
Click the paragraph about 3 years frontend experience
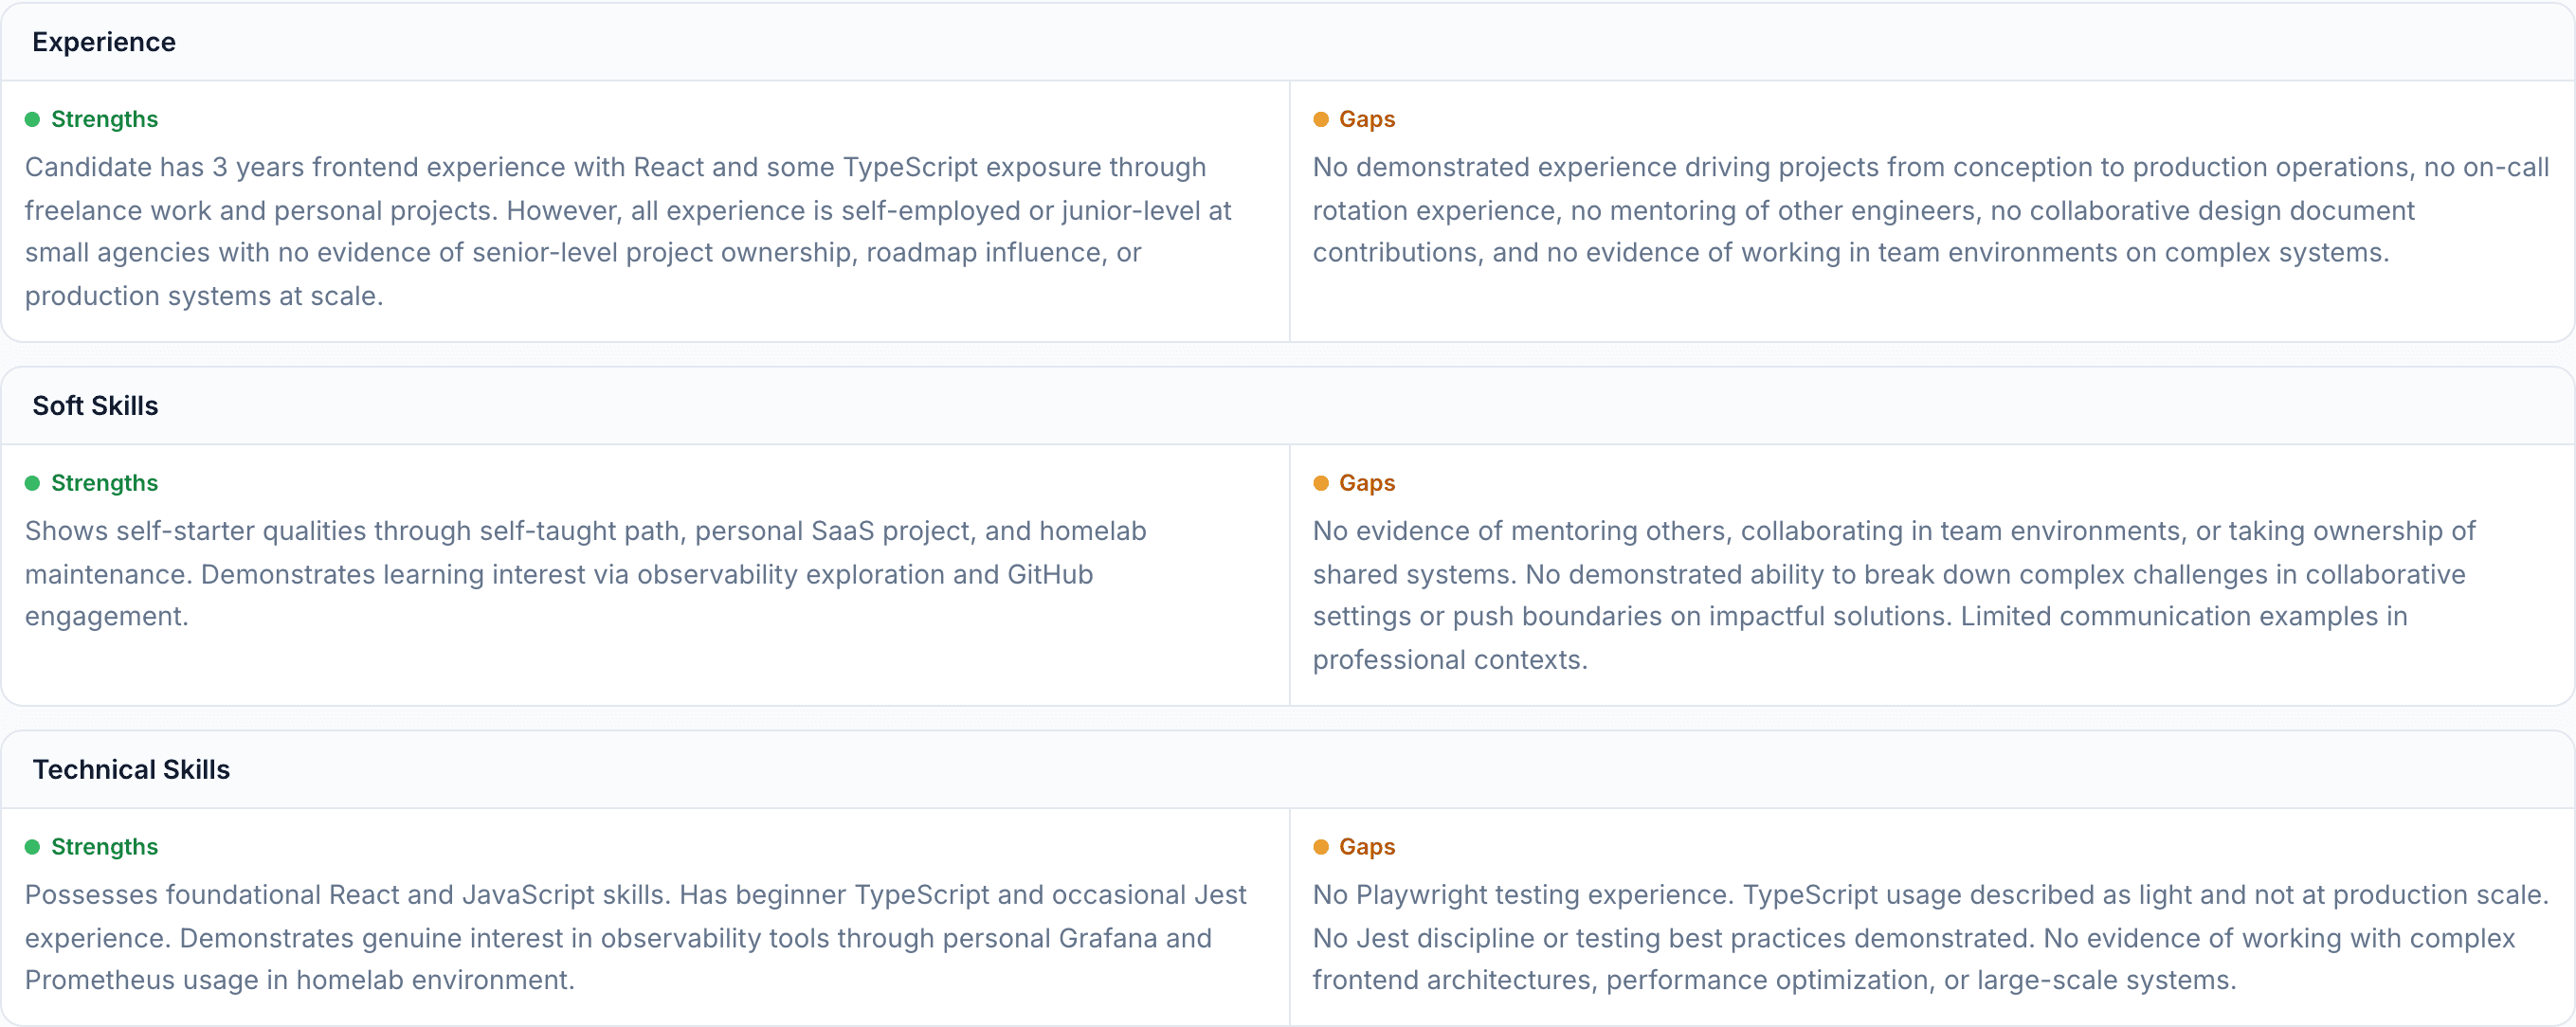630,232
